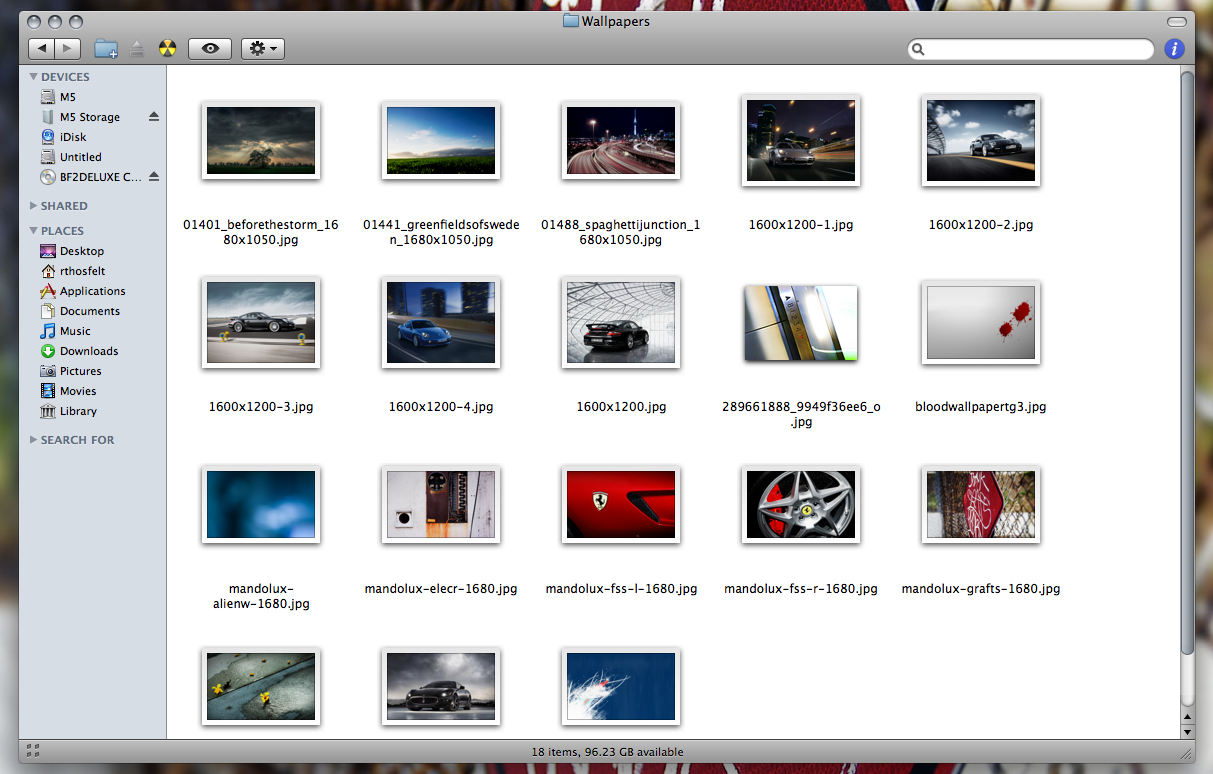The width and height of the screenshot is (1213, 774).
Task: Collapse the DEVICES section
Action: coord(33,77)
